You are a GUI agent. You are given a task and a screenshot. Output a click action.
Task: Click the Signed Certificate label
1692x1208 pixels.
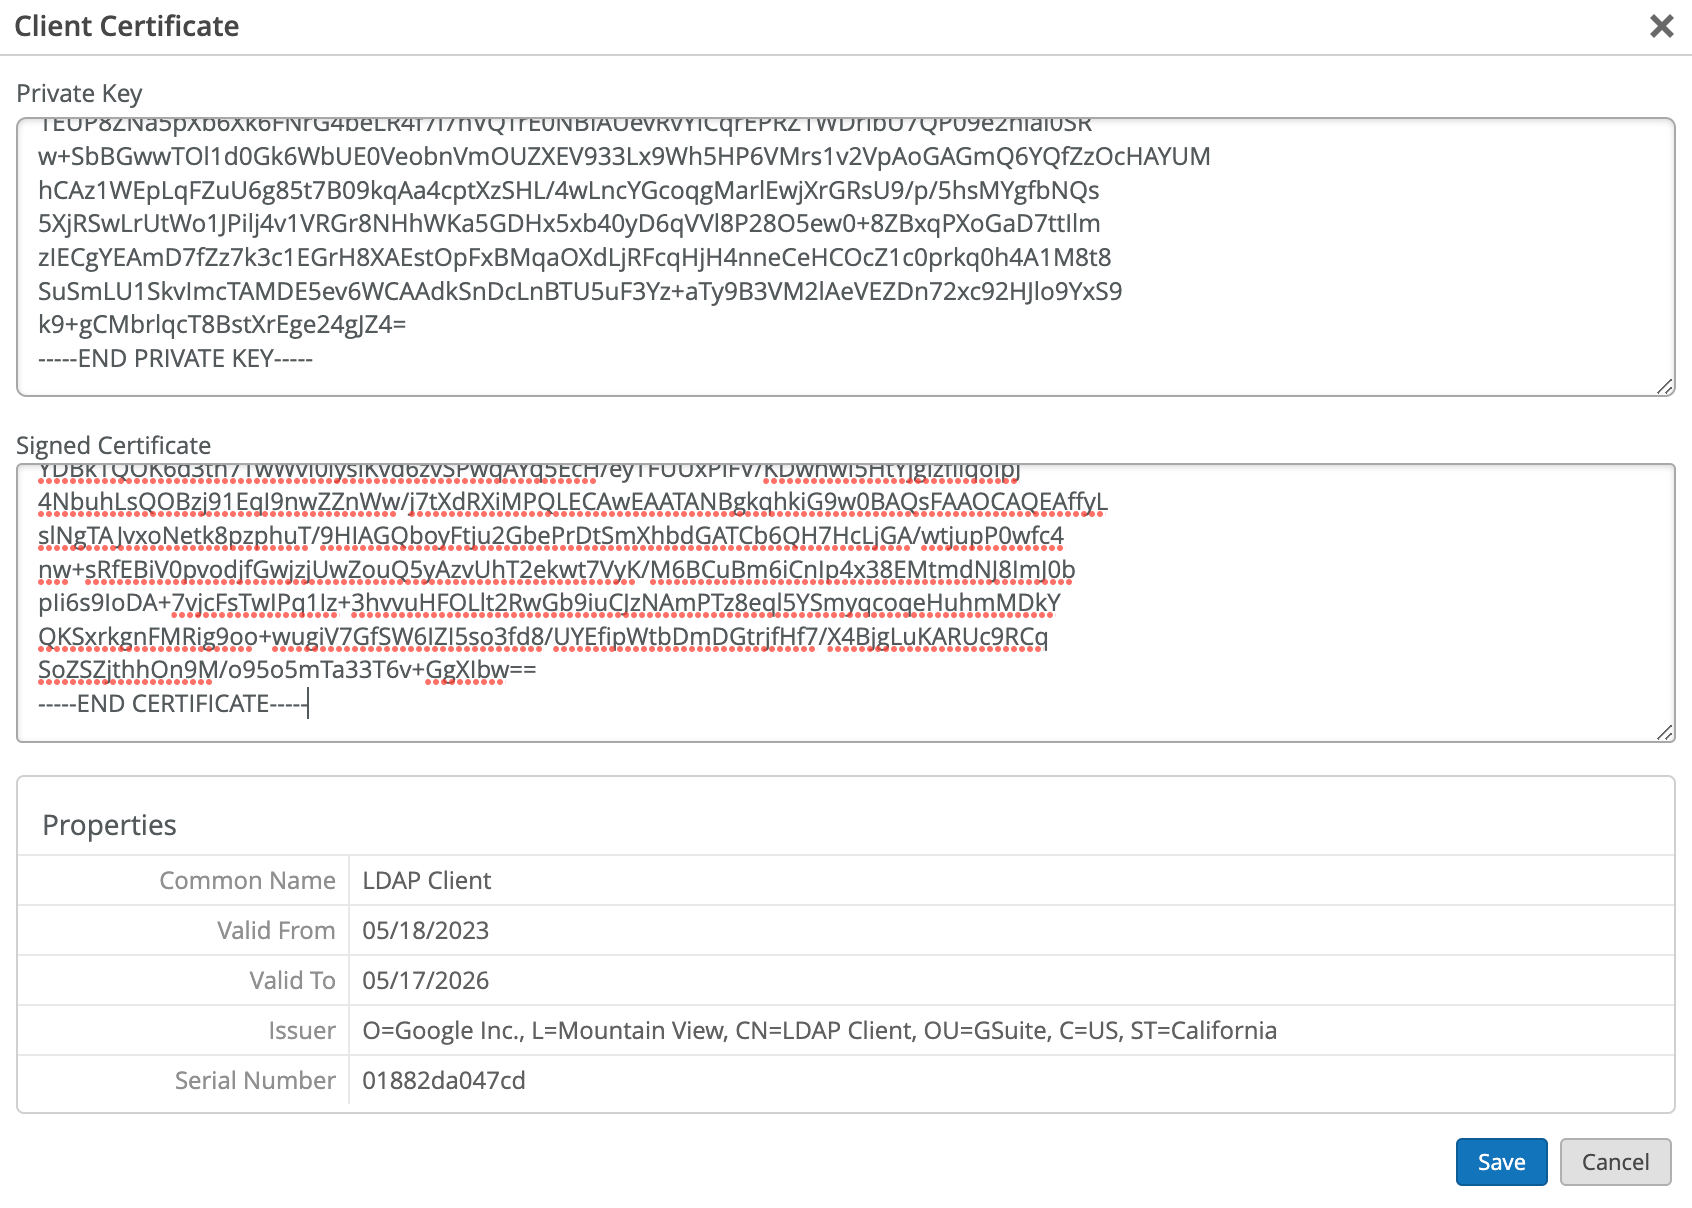pyautogui.click(x=114, y=446)
